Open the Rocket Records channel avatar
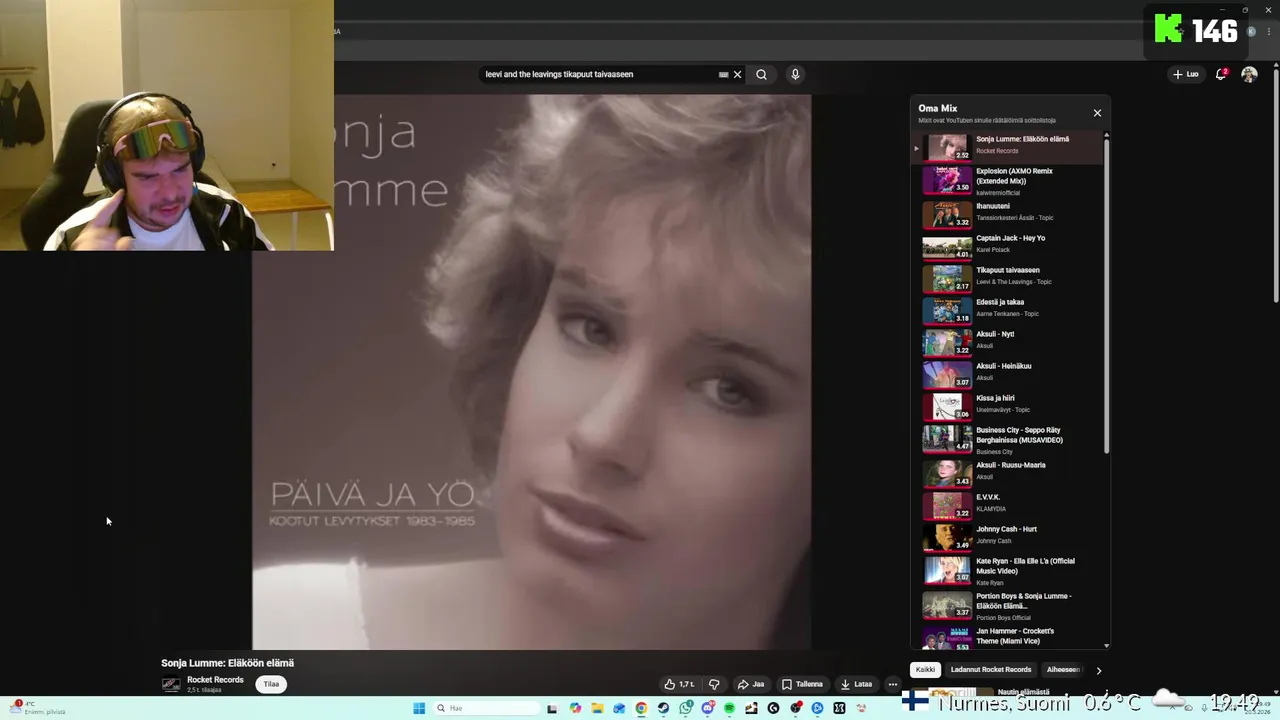The image size is (1280, 720). 171,684
